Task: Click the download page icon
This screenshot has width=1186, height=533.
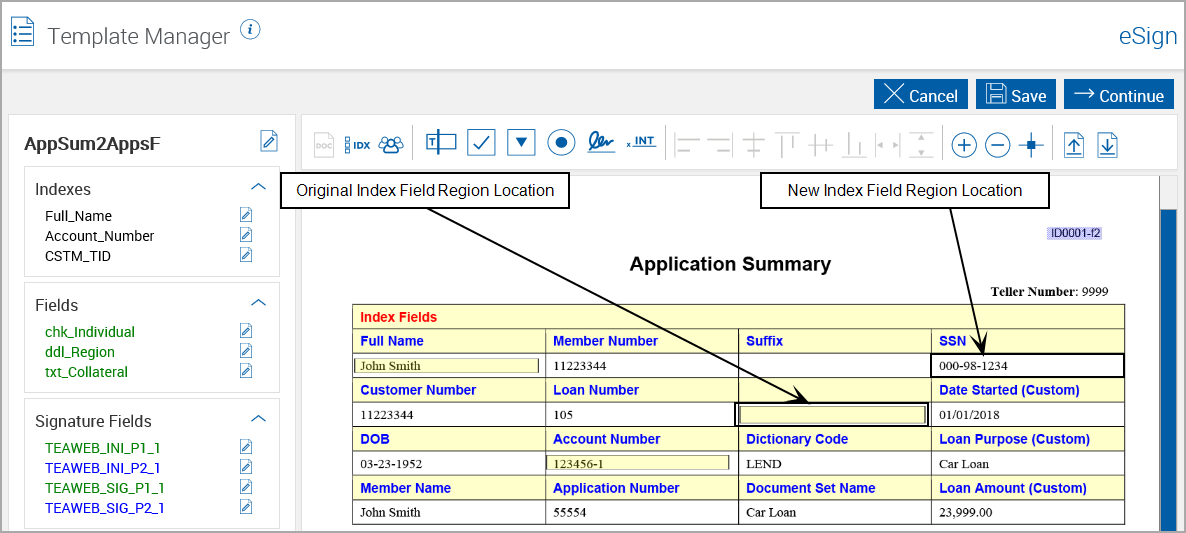Action: coord(1107,144)
